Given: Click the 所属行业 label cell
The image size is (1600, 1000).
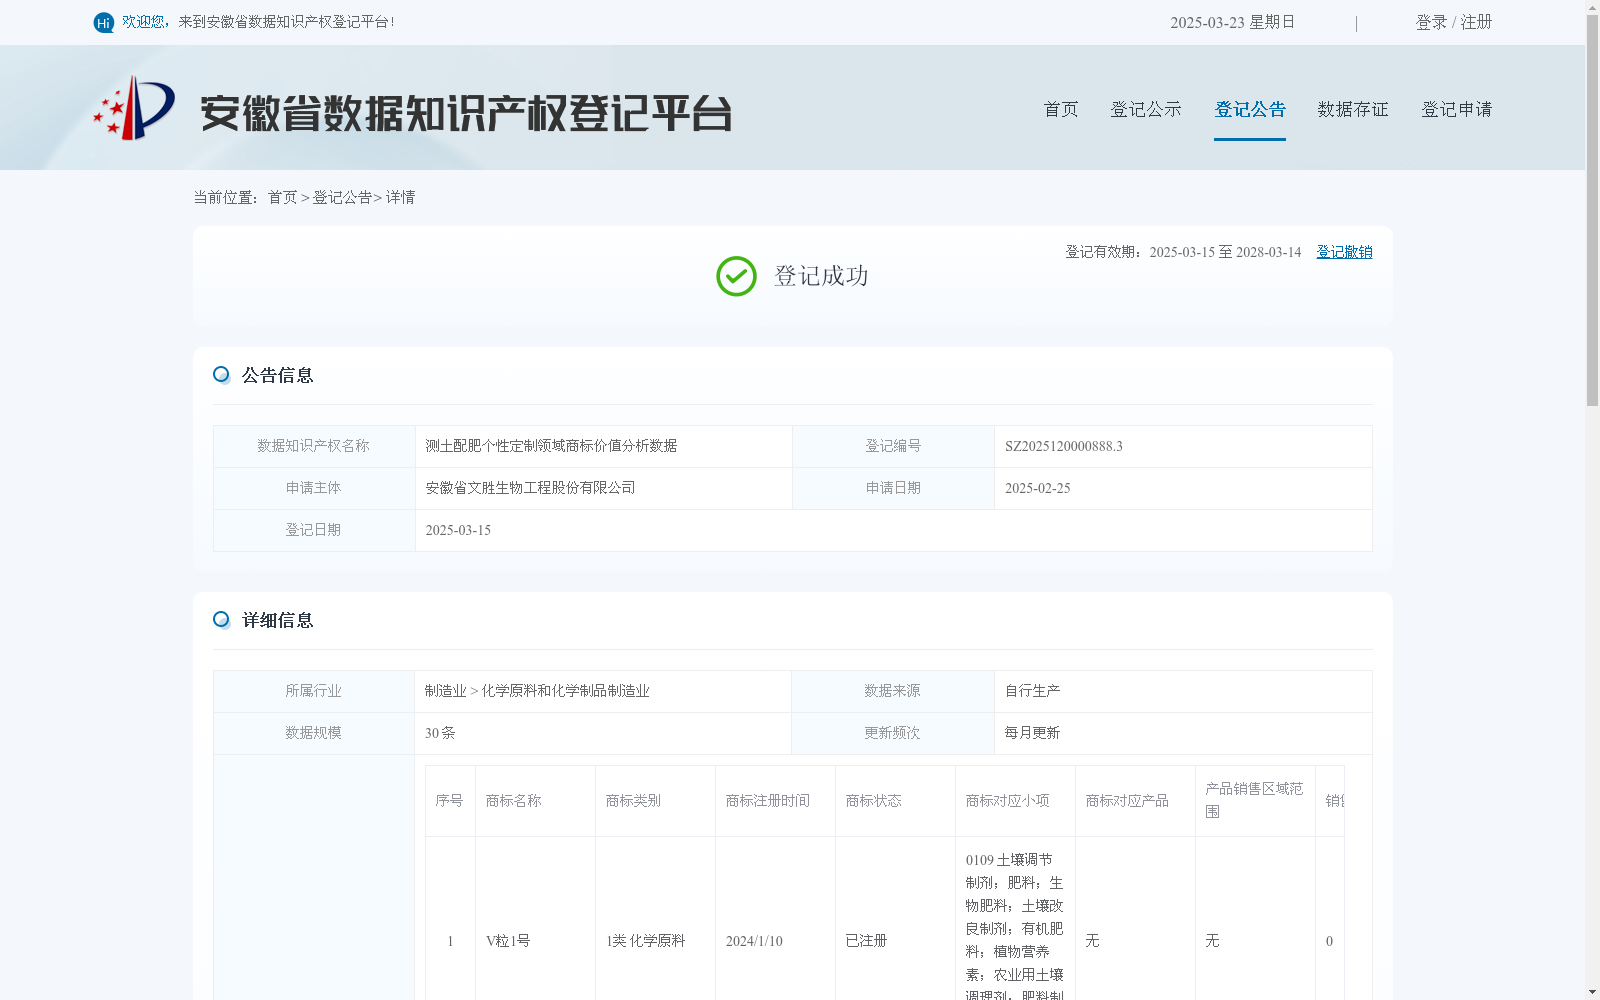Looking at the screenshot, I should pyautogui.click(x=313, y=691).
